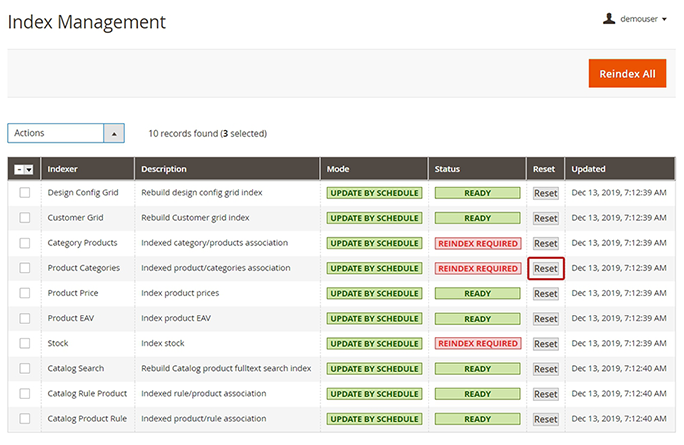Click the Mode column header
This screenshot has width=684, height=445.
[338, 169]
